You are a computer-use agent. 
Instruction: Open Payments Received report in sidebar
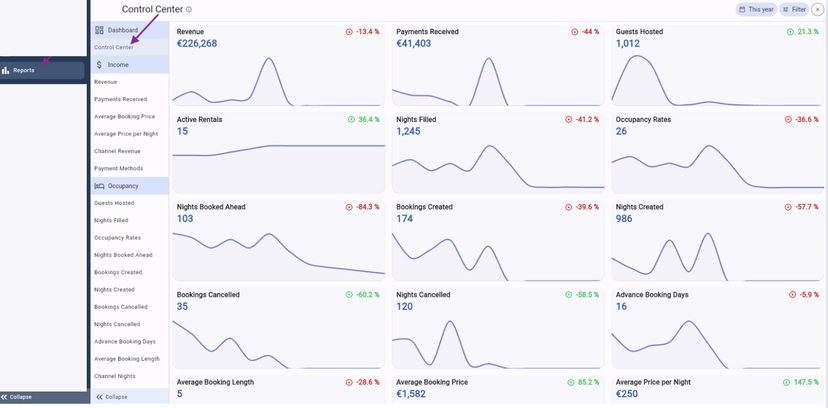[x=120, y=99]
